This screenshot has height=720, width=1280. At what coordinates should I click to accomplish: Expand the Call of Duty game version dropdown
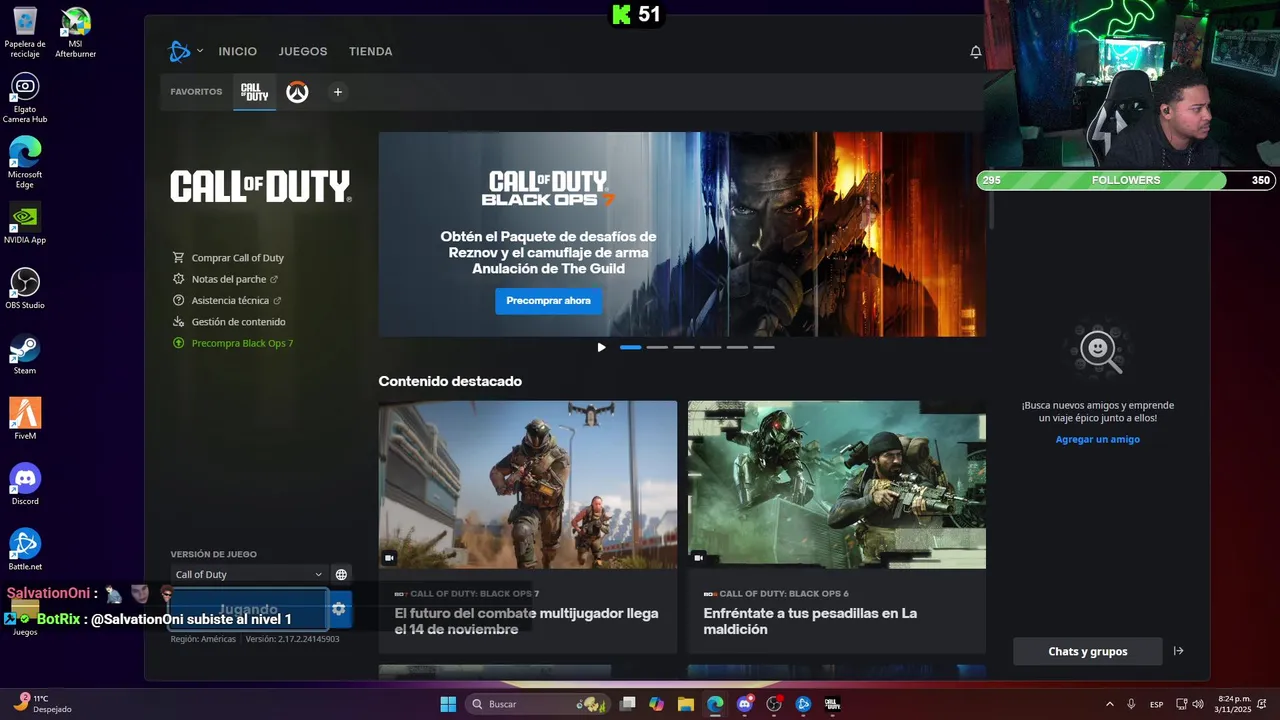pyautogui.click(x=249, y=574)
